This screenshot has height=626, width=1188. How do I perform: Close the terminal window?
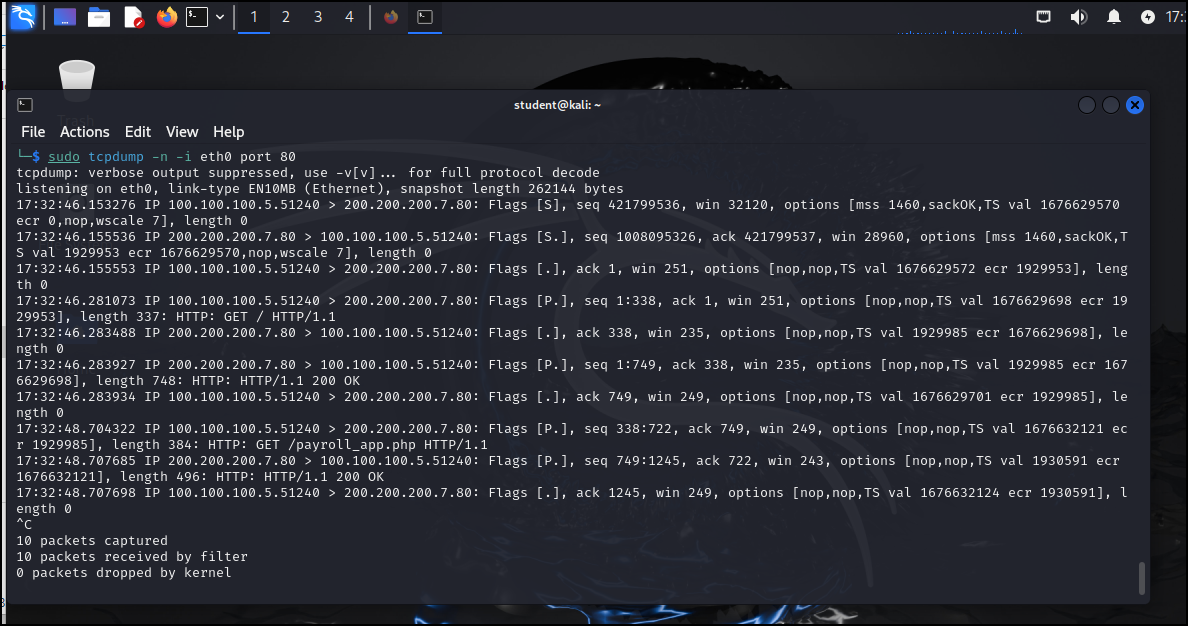(x=1135, y=105)
